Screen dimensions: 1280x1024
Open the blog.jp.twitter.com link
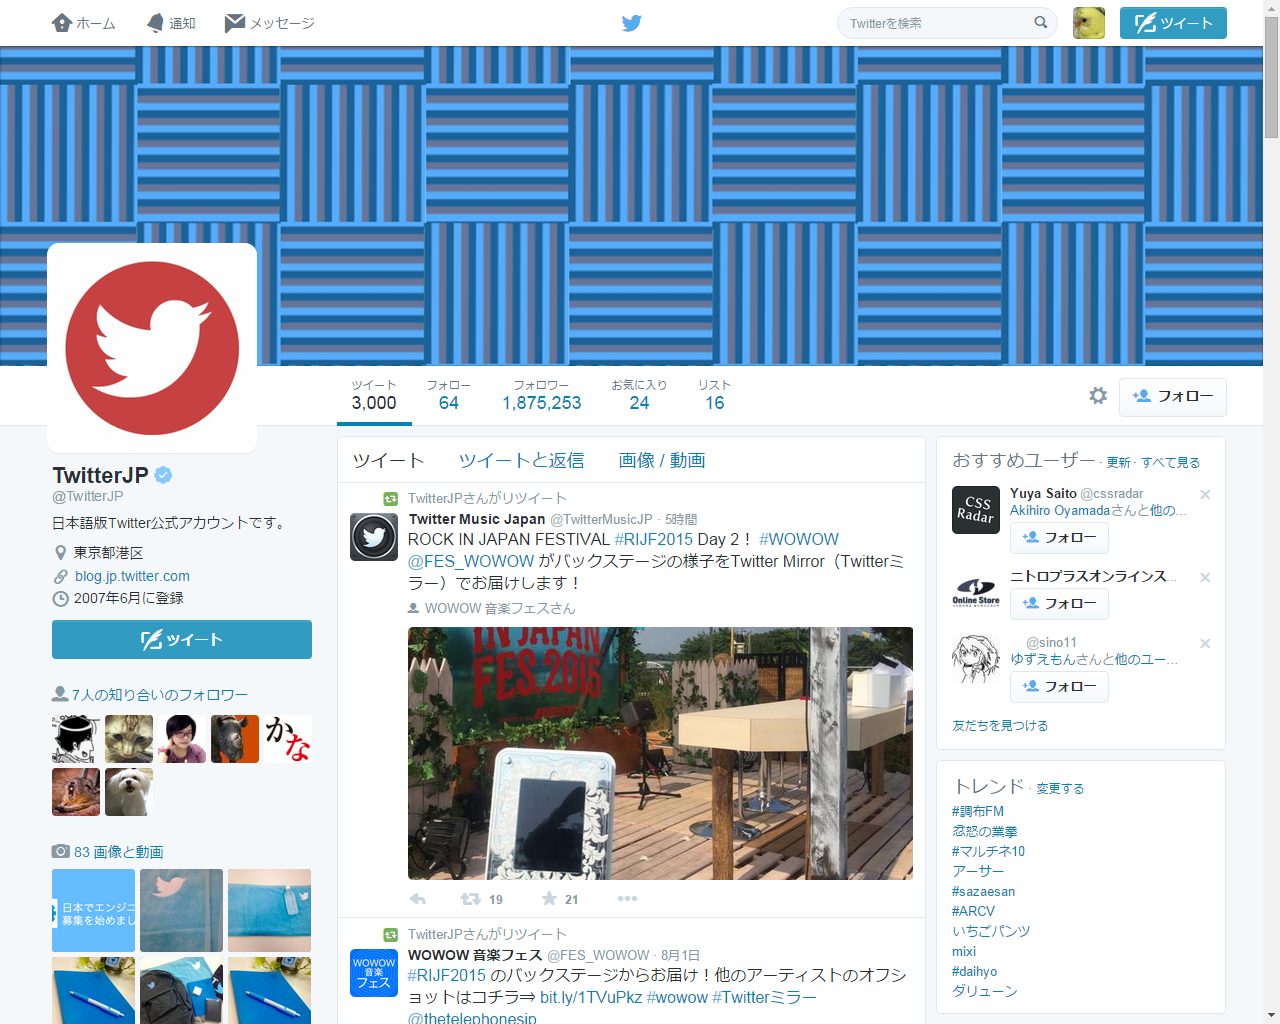click(132, 576)
